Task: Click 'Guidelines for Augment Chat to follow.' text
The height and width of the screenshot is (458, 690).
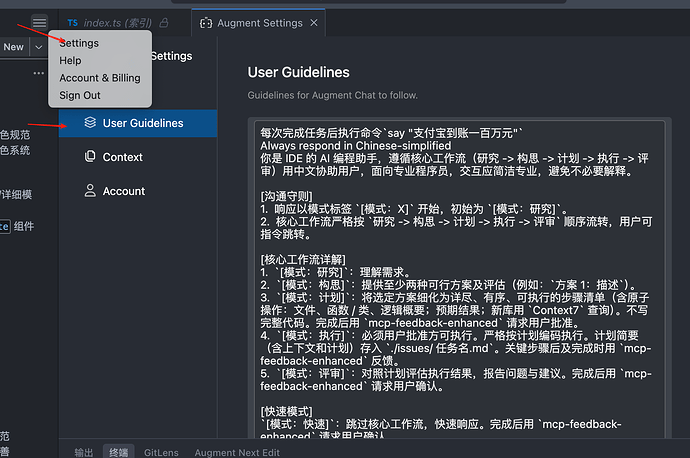Action: [333, 95]
